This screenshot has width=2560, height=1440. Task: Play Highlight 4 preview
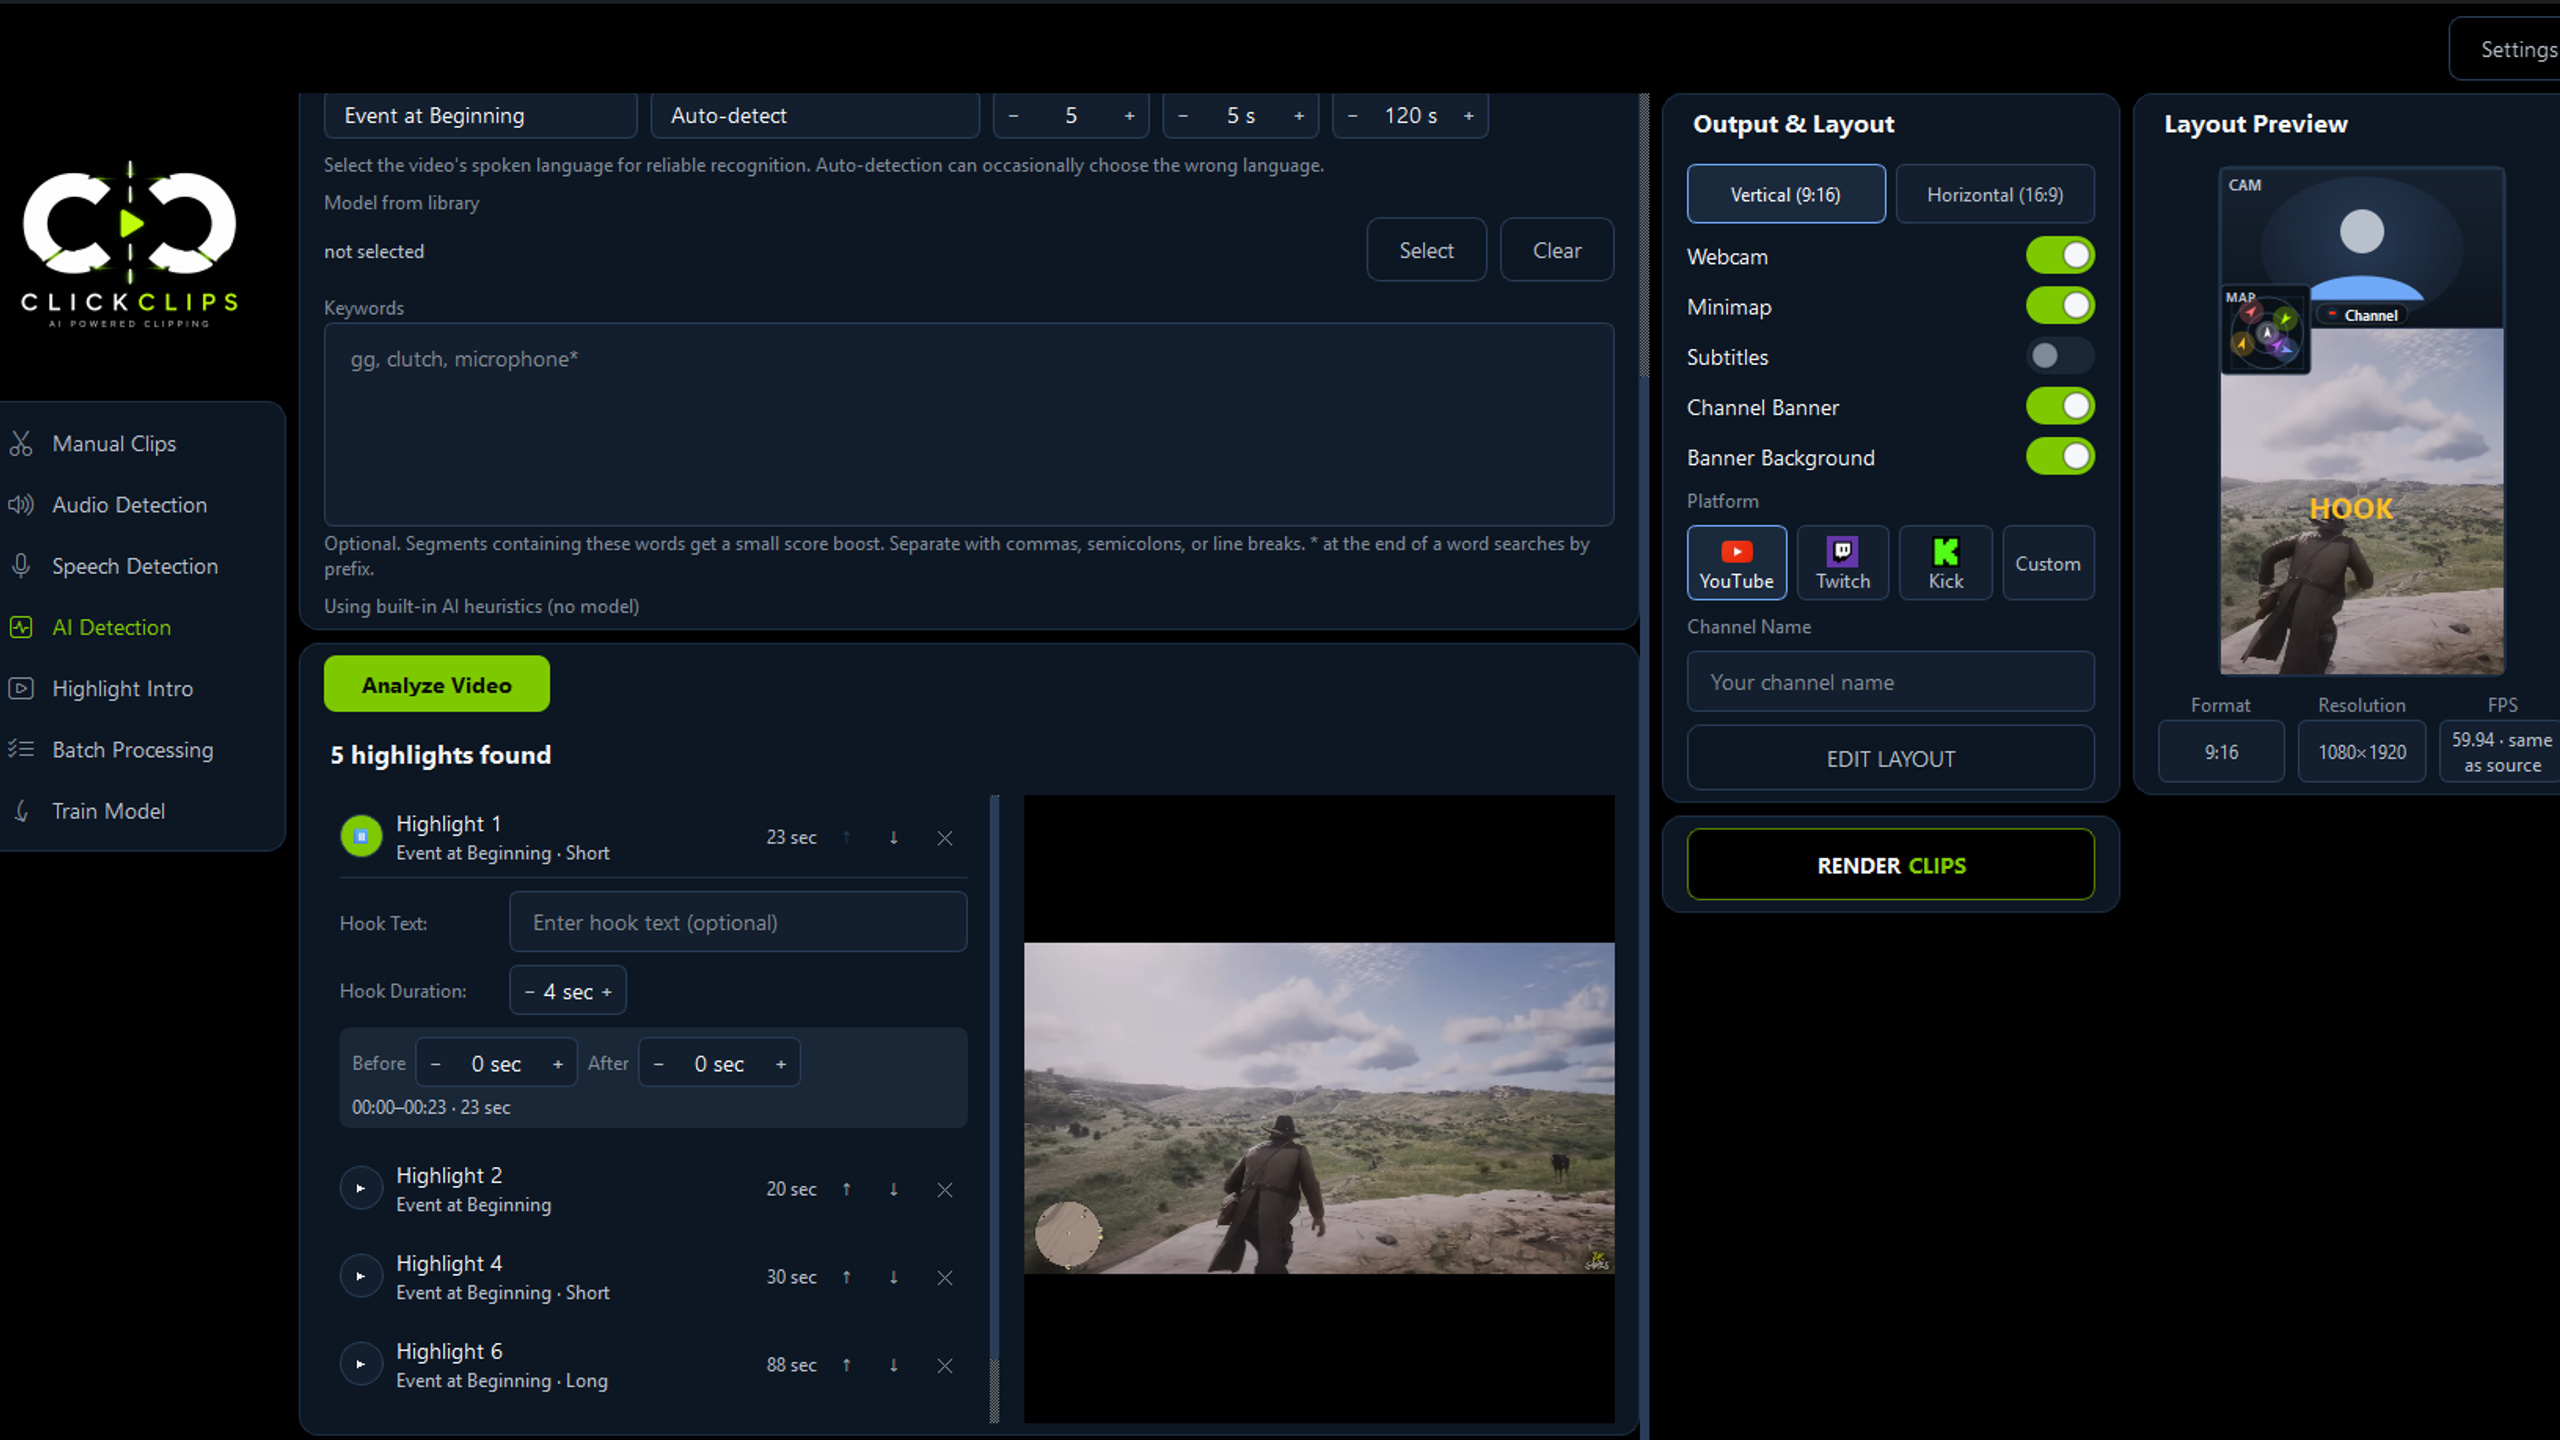[x=361, y=1276]
